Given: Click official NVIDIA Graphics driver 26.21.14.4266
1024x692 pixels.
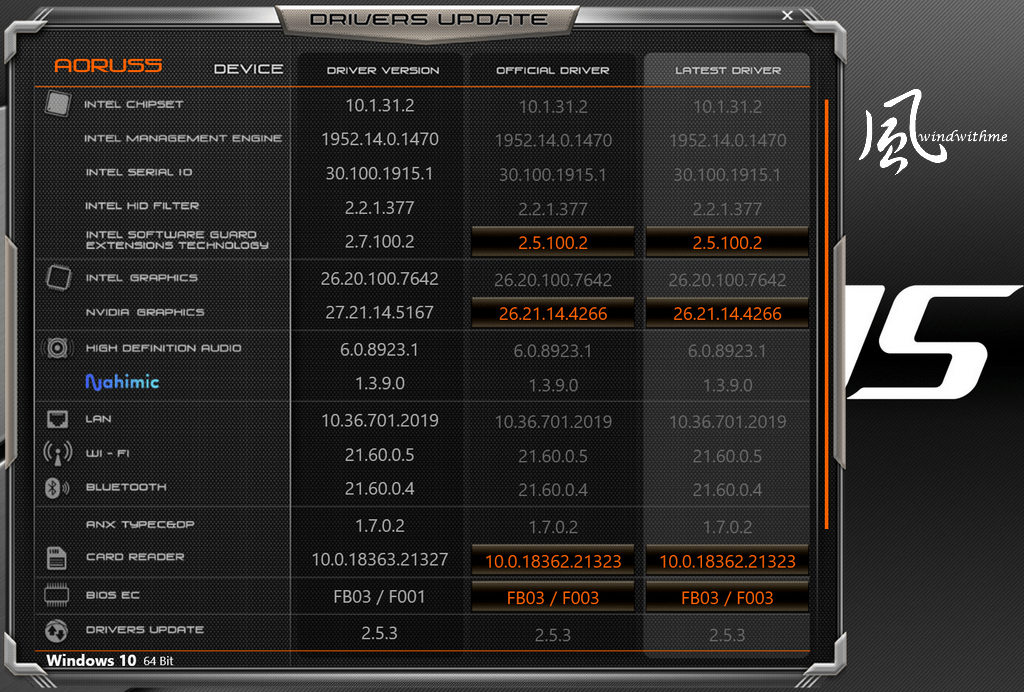Looking at the screenshot, I should (x=552, y=313).
